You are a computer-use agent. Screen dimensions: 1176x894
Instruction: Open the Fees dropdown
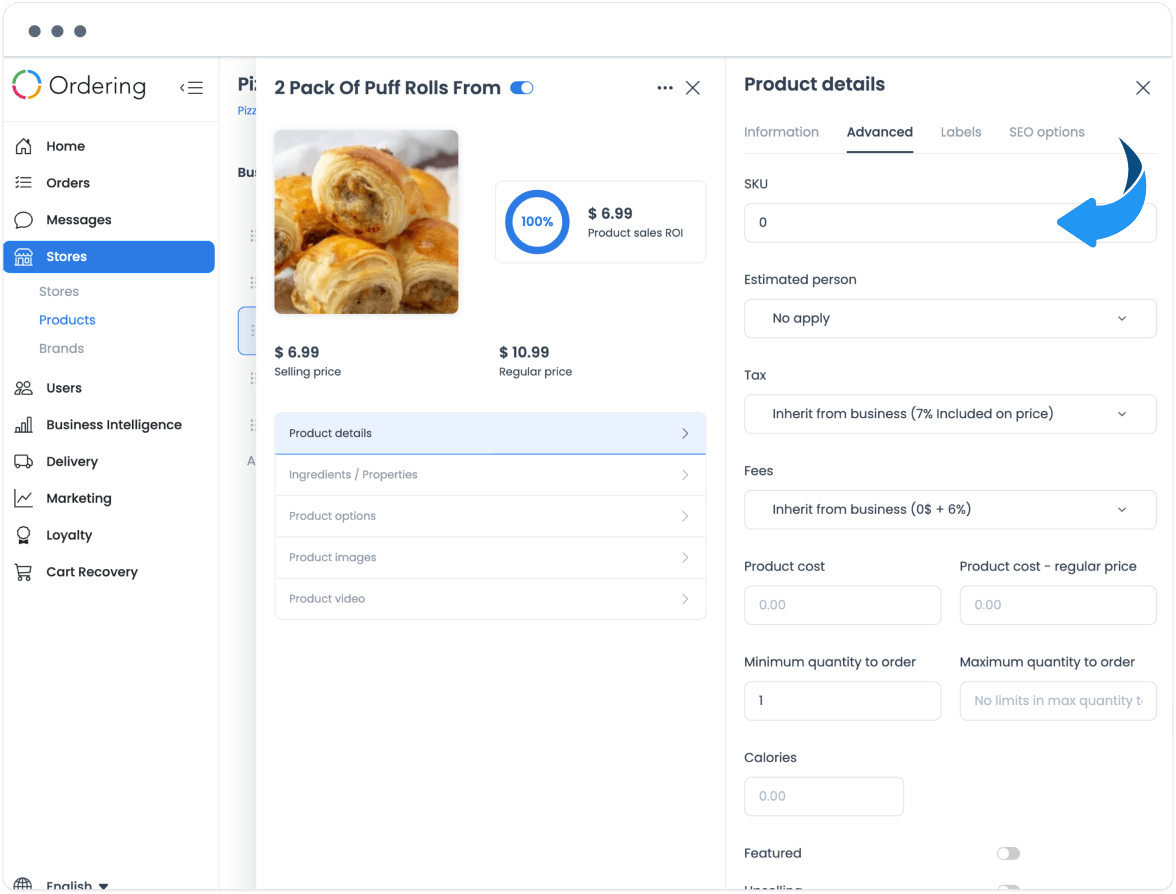[950, 509]
